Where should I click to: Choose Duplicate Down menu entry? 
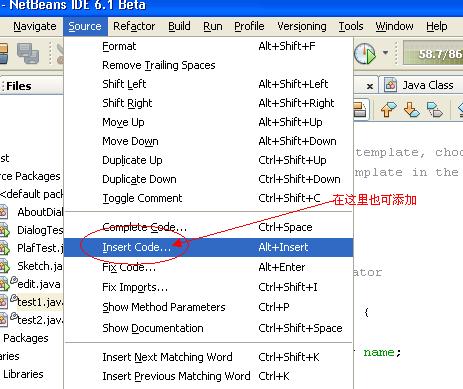pyautogui.click(x=208, y=179)
